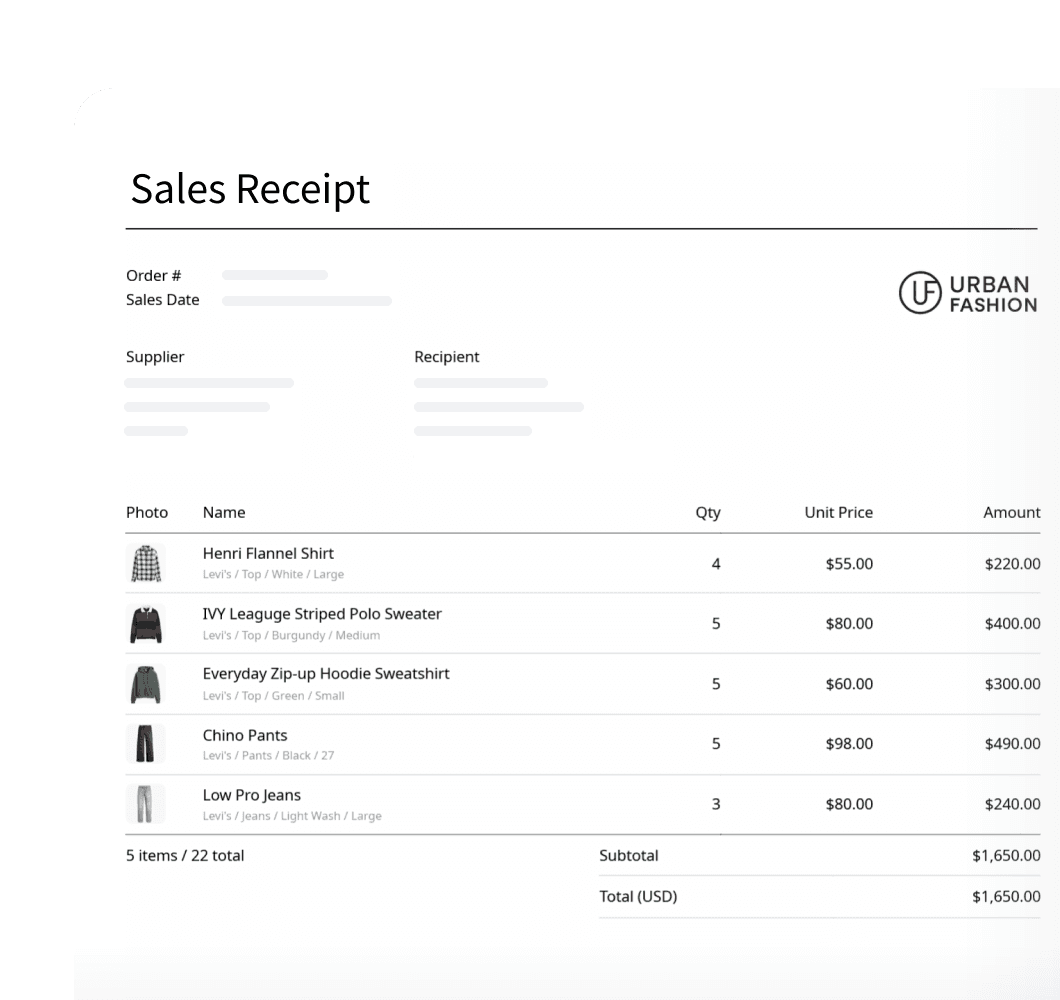Image resolution: width=1060 pixels, height=1000 pixels.
Task: Click the $98.00 unit price
Action: click(849, 744)
